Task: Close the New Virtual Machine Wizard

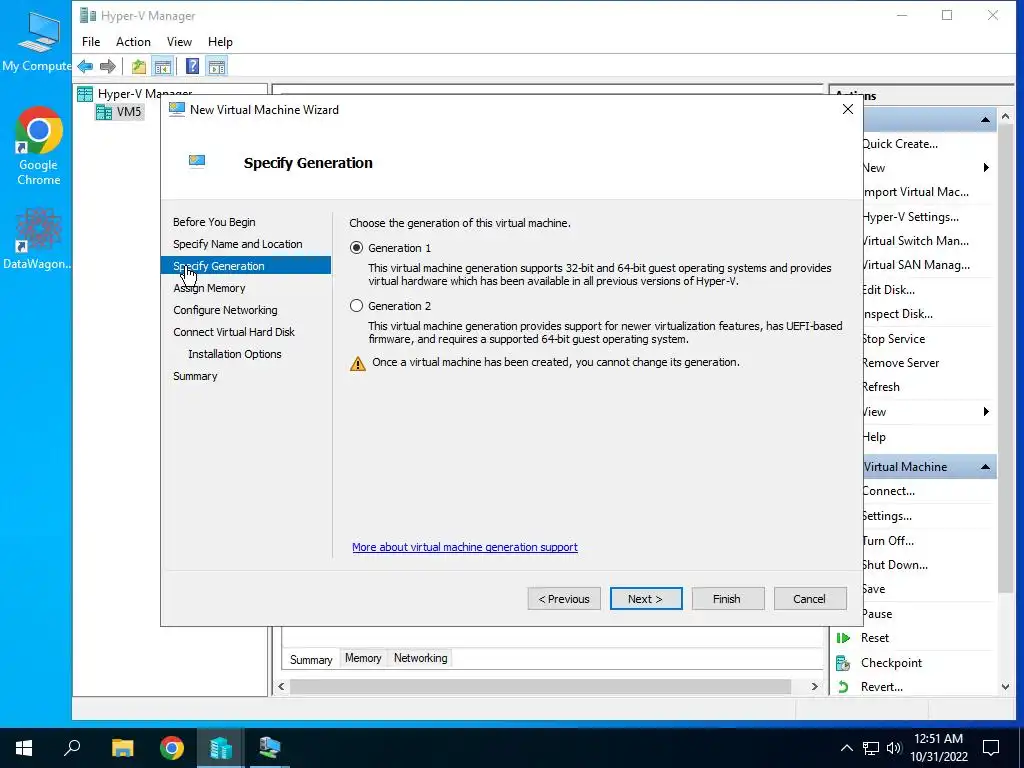Action: pyautogui.click(x=848, y=110)
